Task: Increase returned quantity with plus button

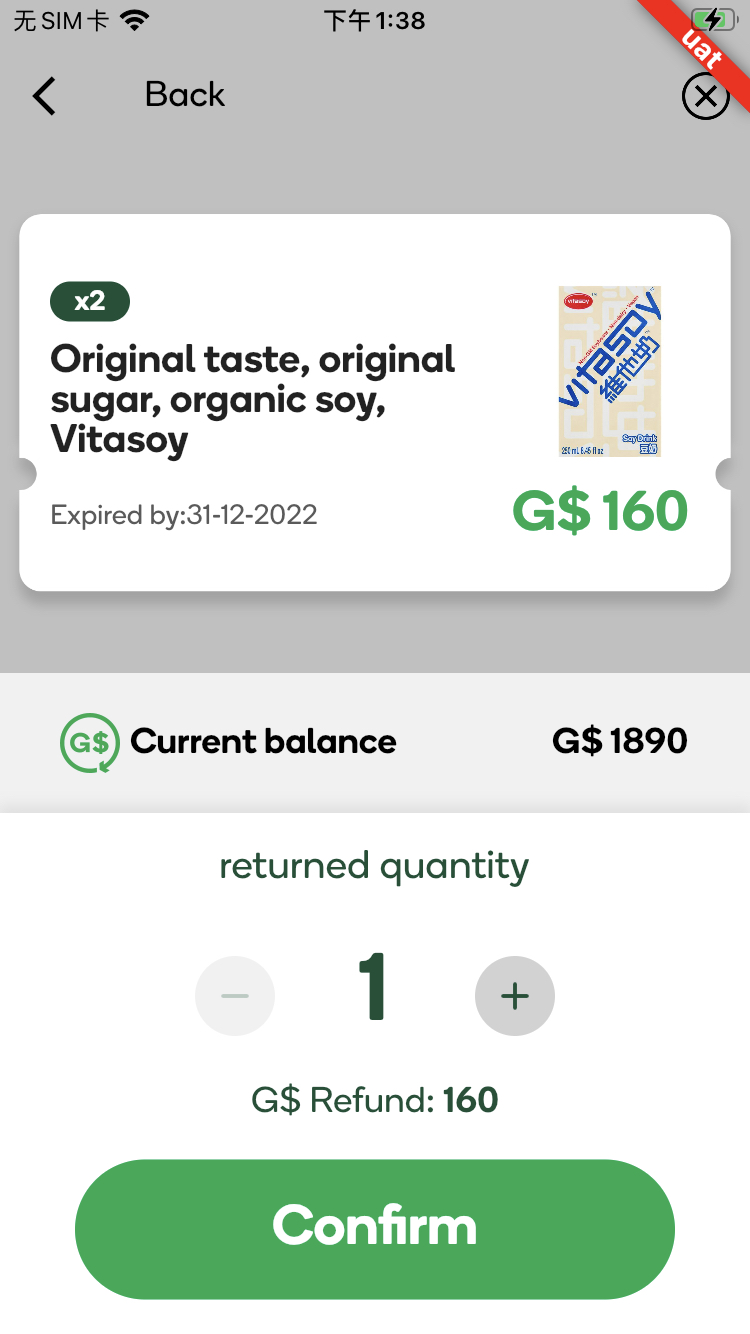Action: coord(515,996)
